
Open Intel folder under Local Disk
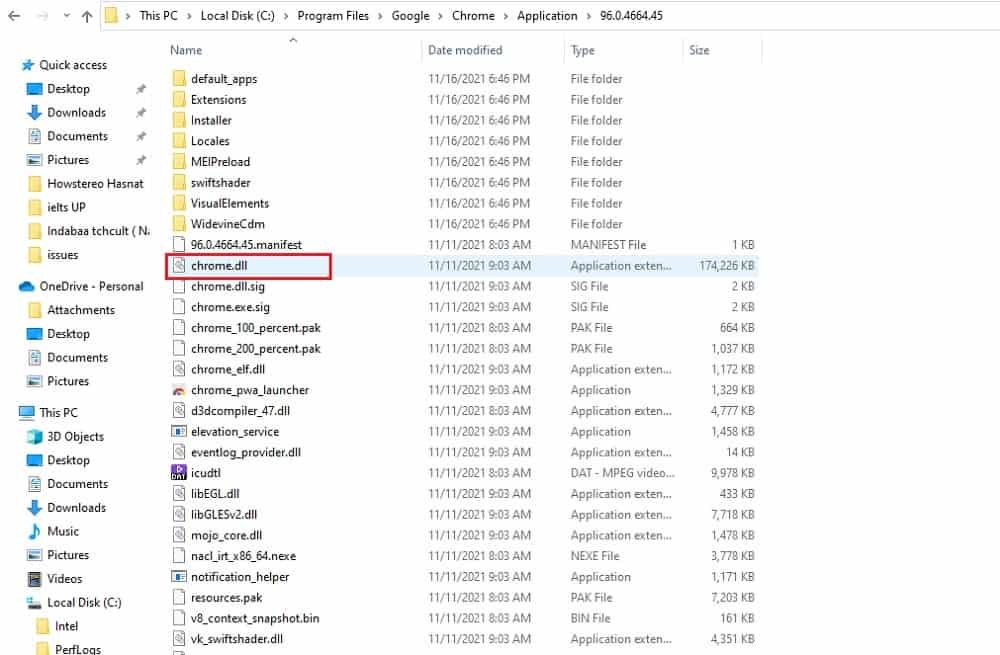66,626
